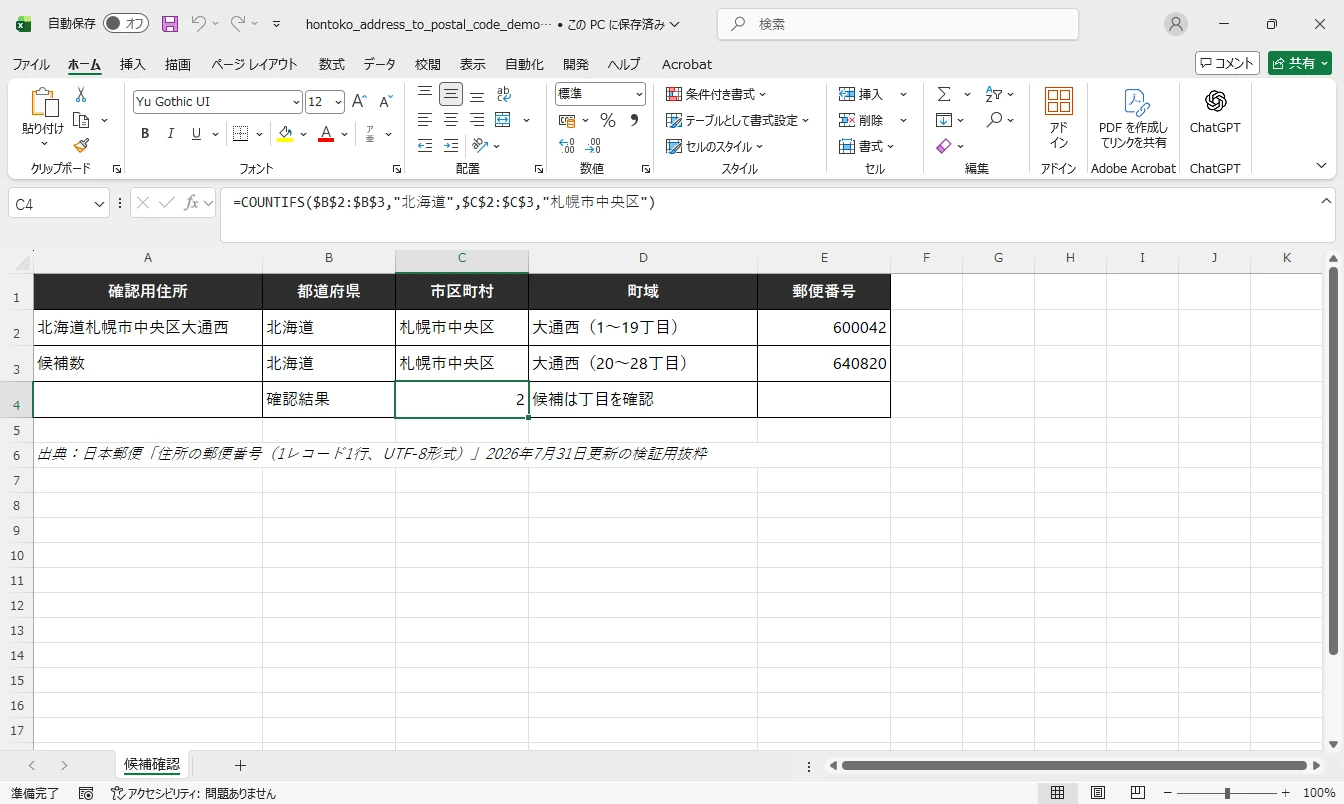Open the font size dropdown

click(x=338, y=102)
